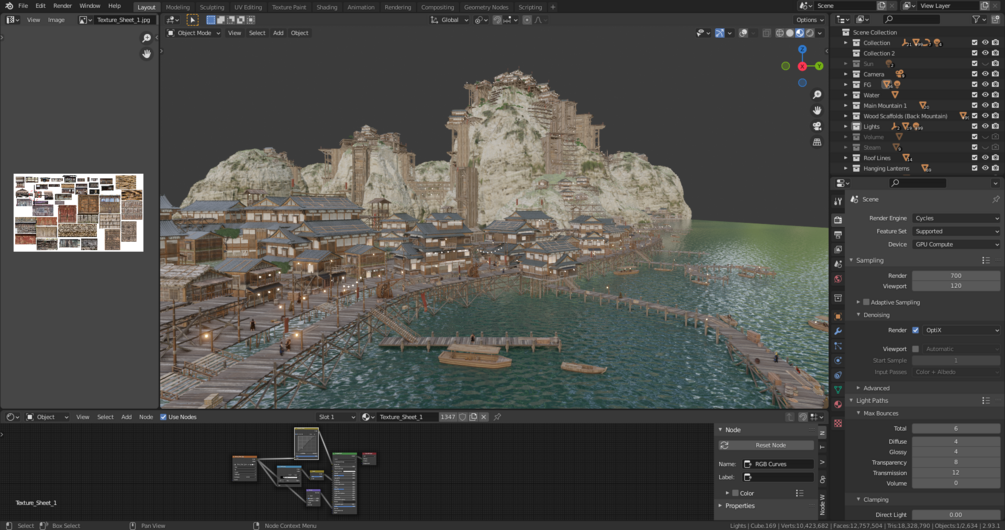Pin the node editor material with pin icon

click(x=497, y=417)
